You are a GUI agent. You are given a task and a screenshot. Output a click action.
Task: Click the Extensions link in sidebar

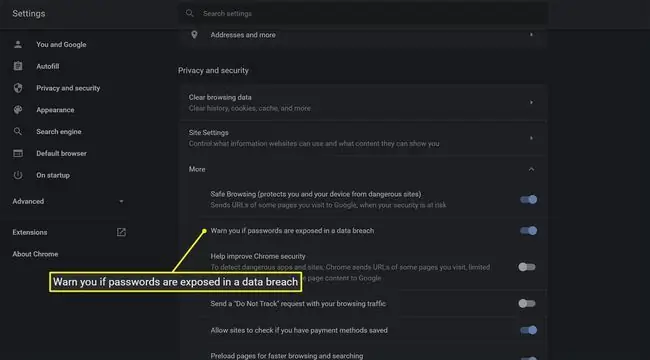pos(30,232)
